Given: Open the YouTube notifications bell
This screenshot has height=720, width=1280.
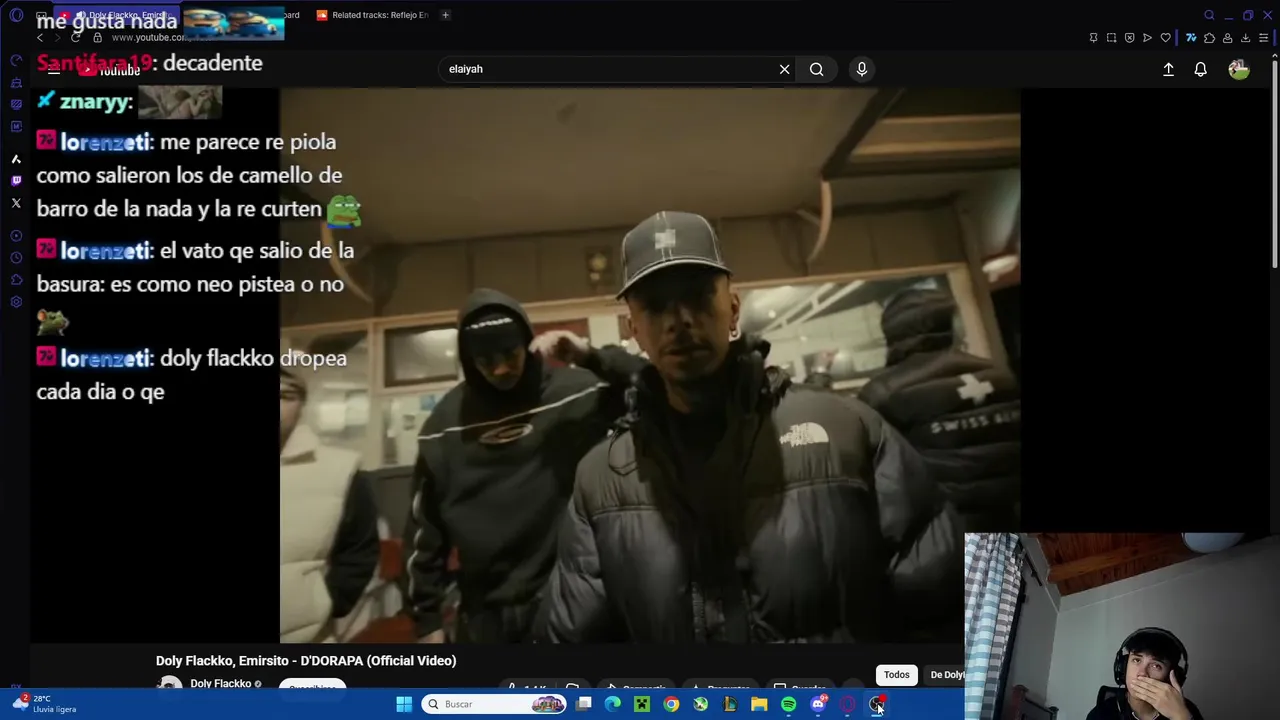Looking at the screenshot, I should (1200, 69).
